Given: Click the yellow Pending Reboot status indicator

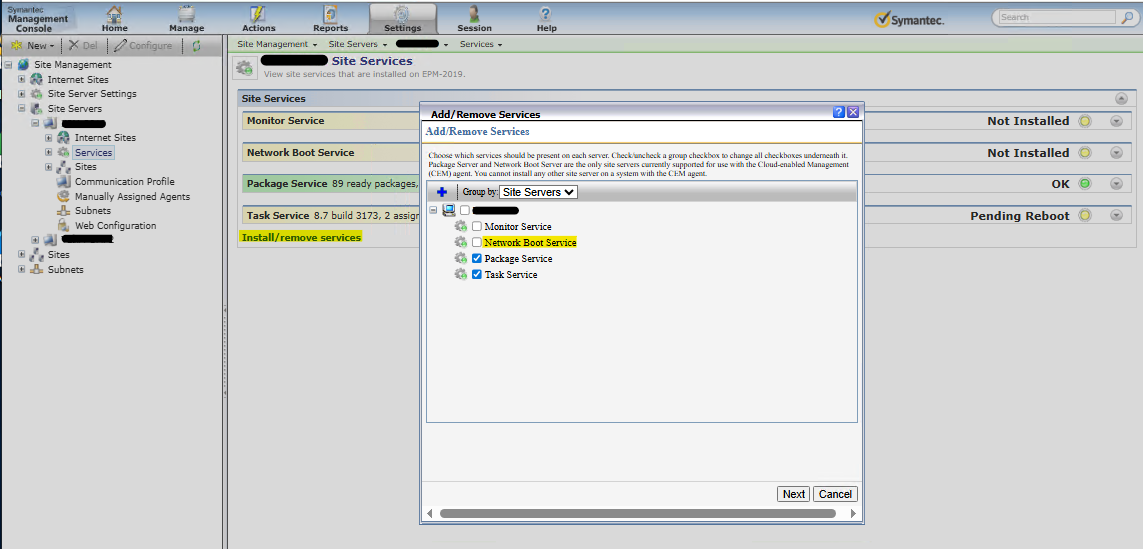Looking at the screenshot, I should 1085,216.
